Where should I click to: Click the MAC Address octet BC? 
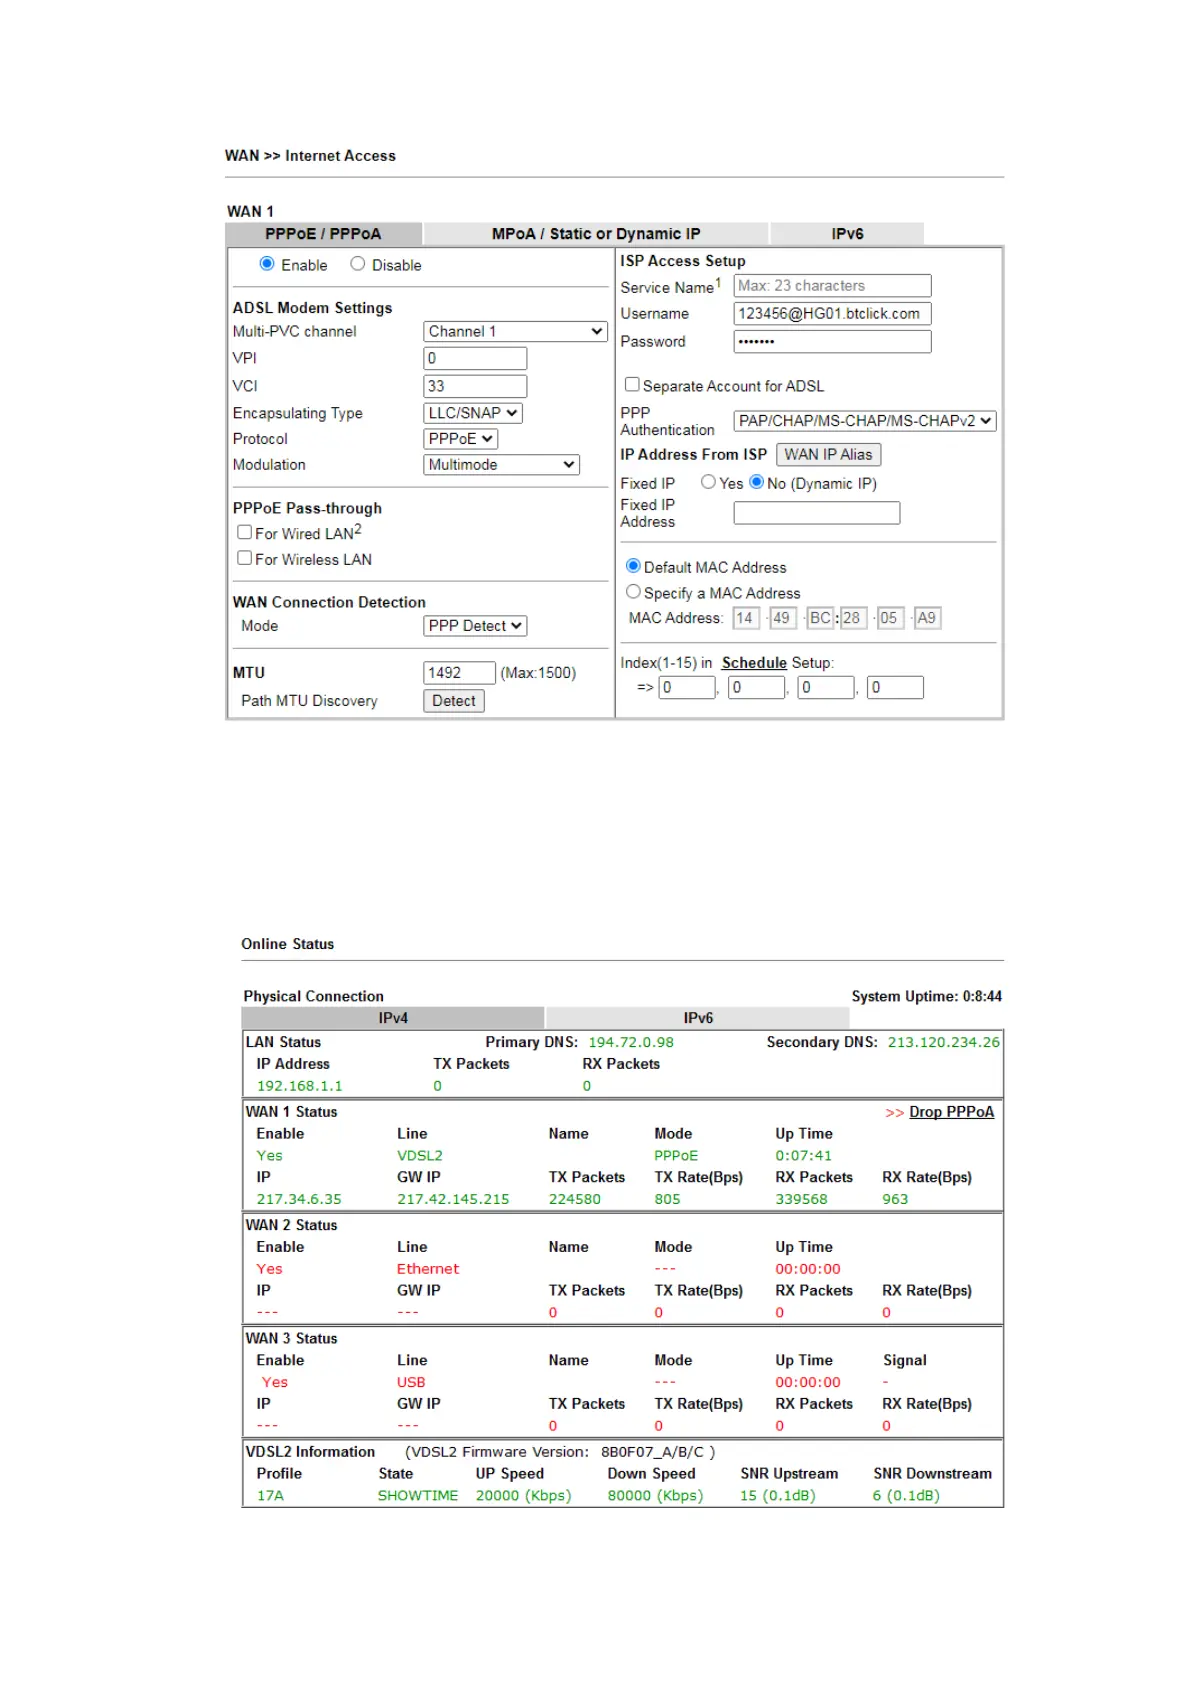click(820, 618)
